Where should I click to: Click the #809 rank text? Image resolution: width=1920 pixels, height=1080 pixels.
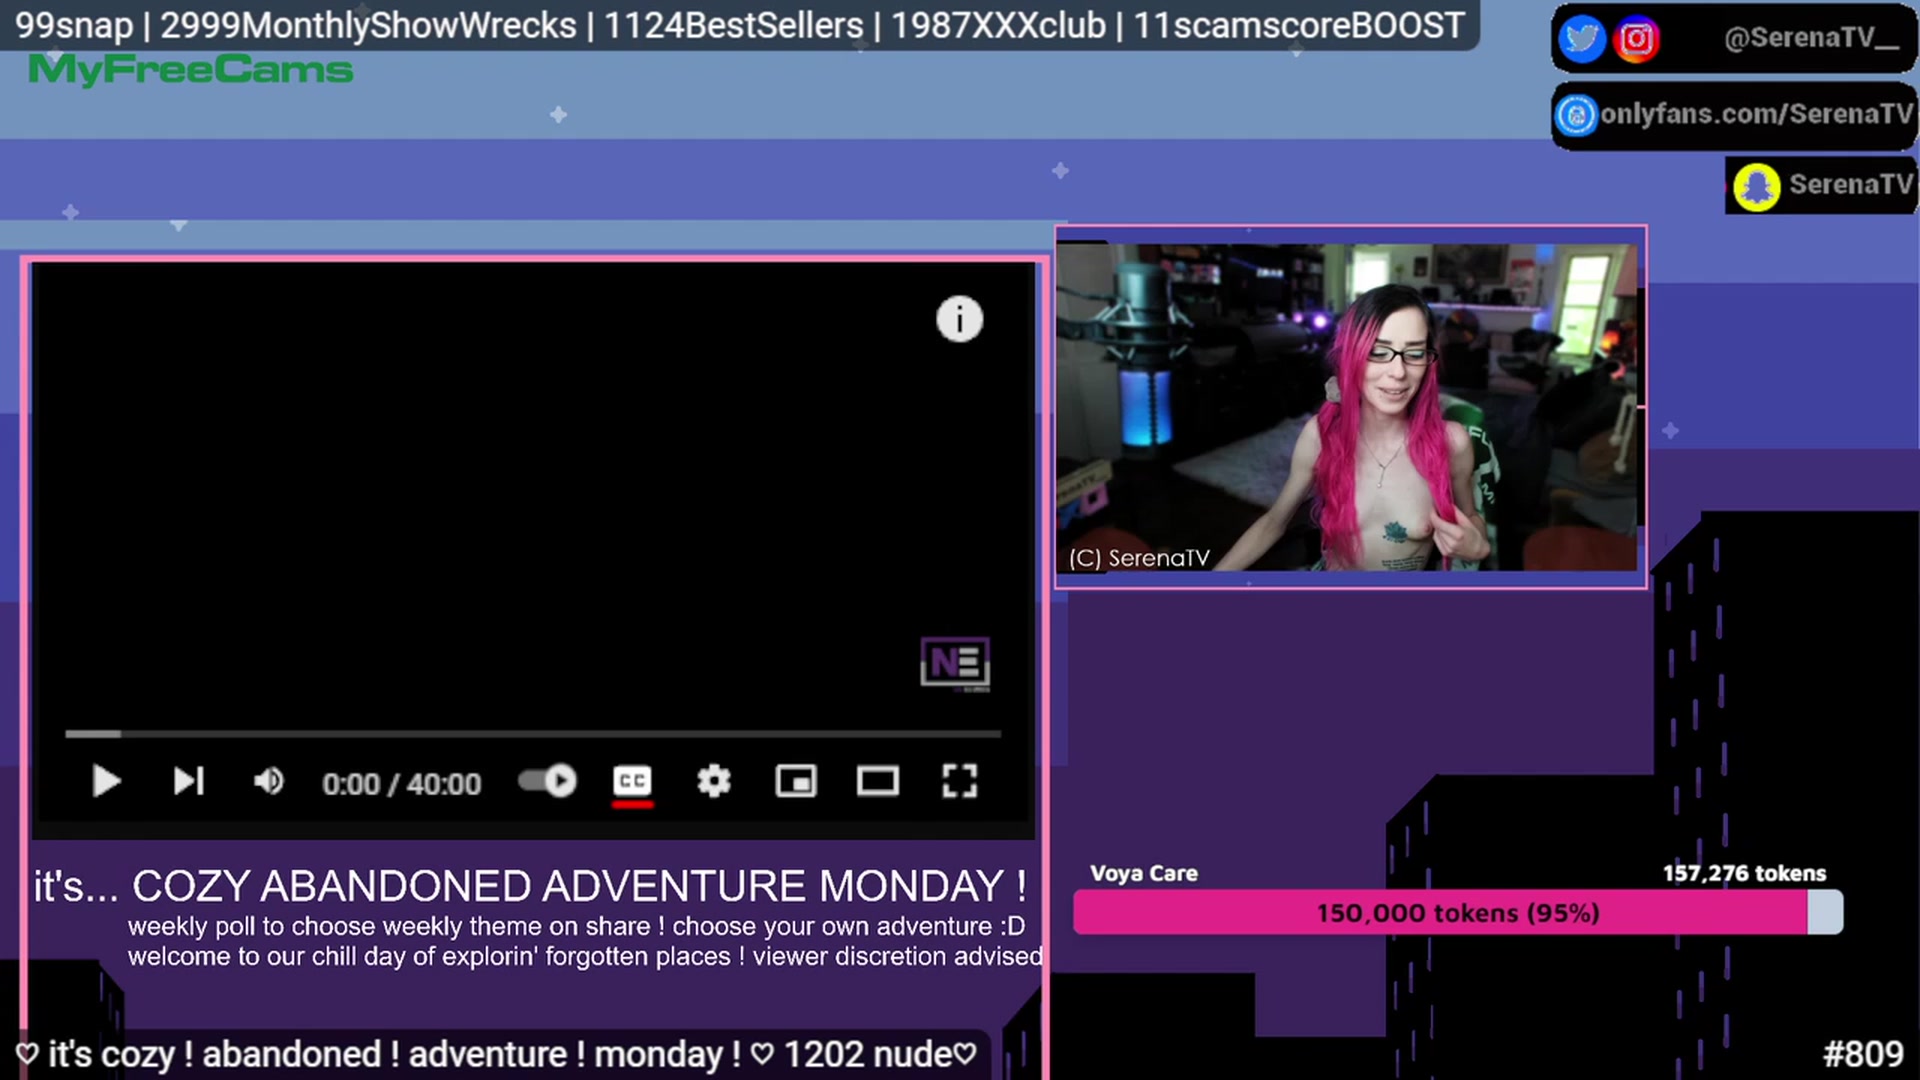point(1863,1054)
